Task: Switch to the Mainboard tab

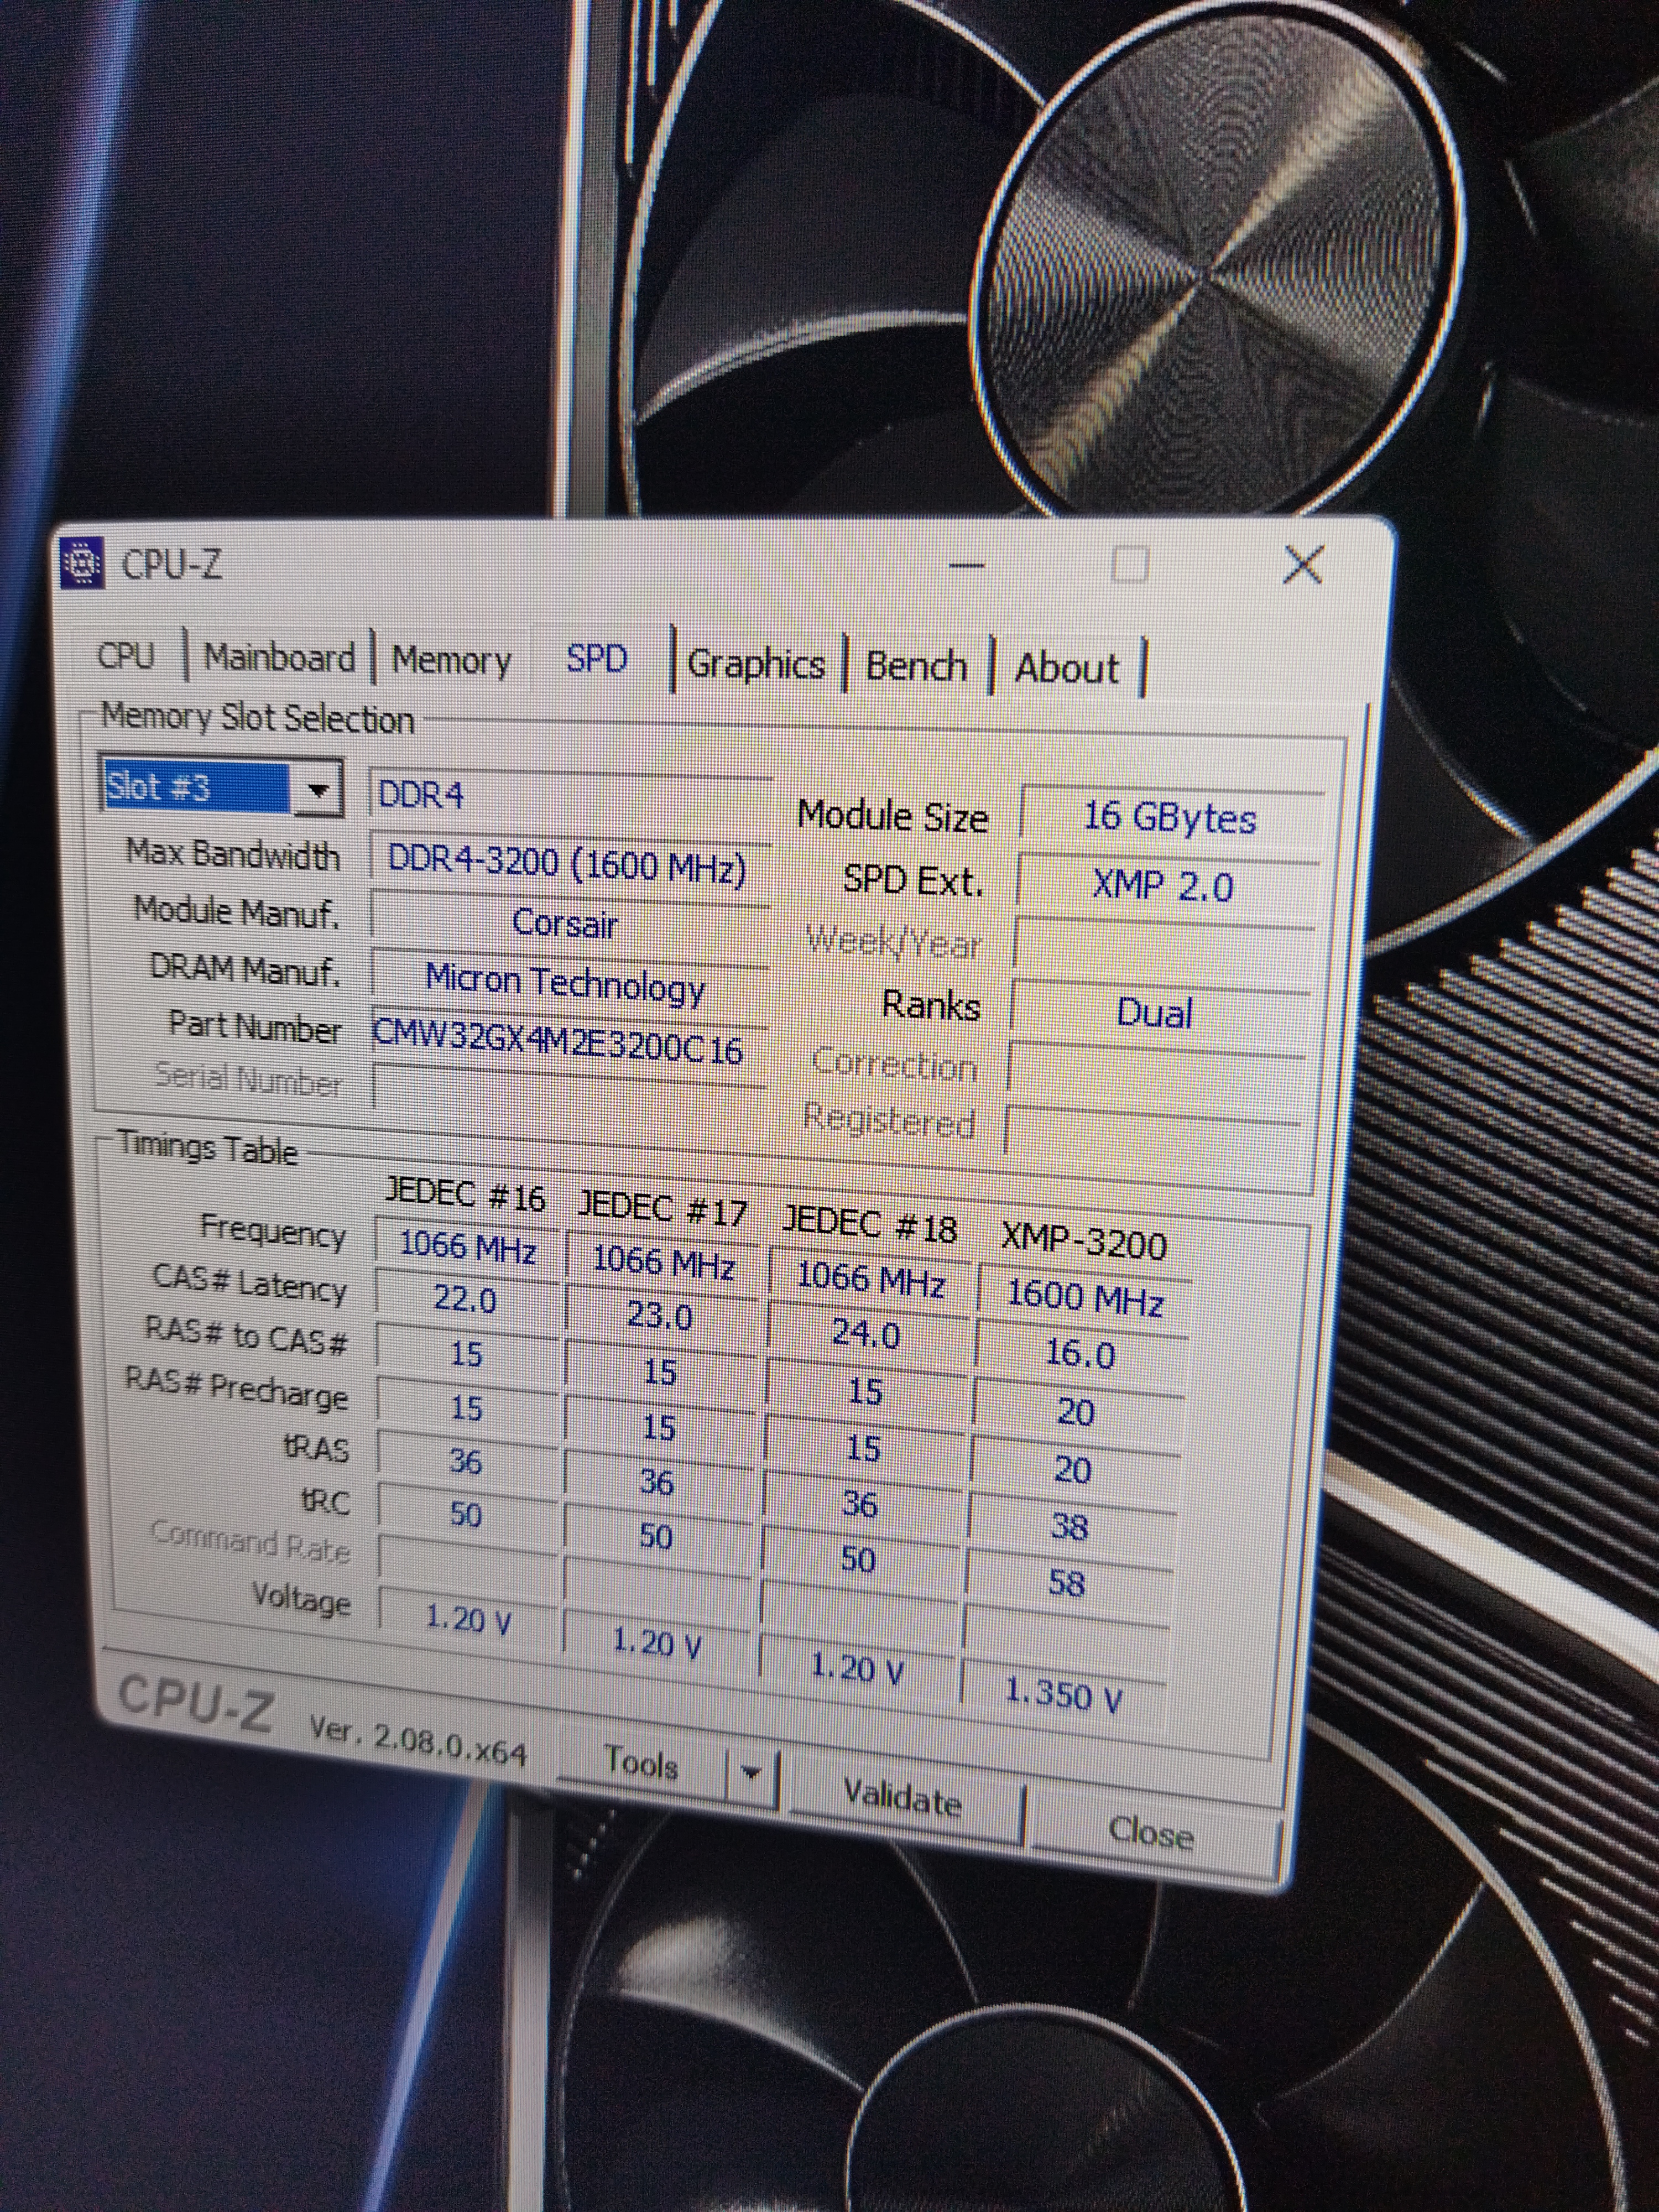Action: pos(279,658)
